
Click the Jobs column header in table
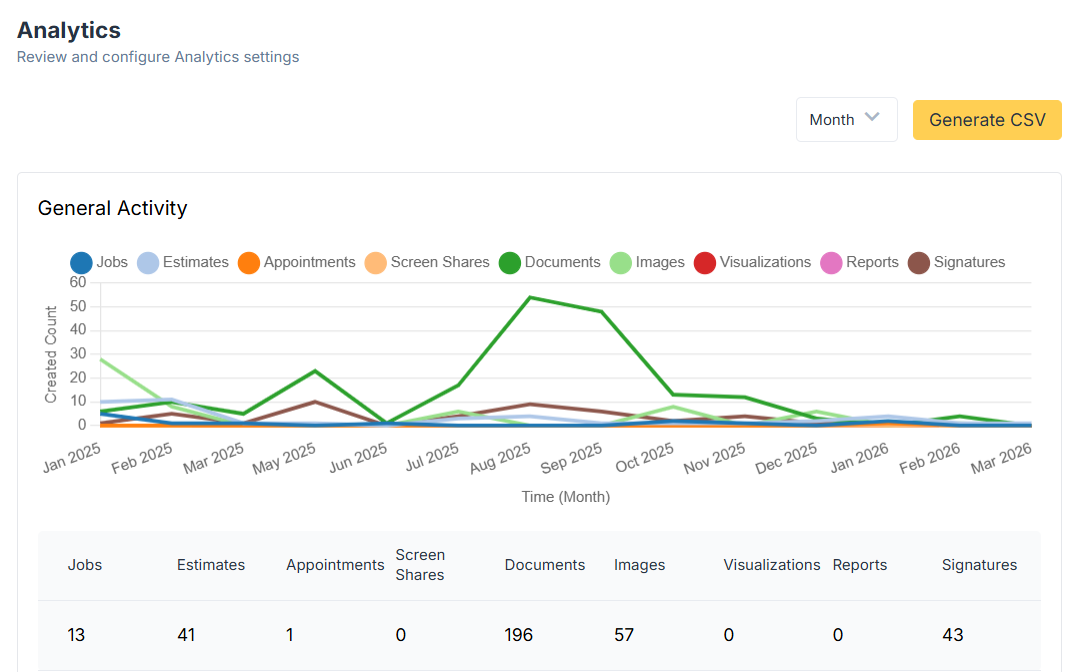(x=84, y=565)
